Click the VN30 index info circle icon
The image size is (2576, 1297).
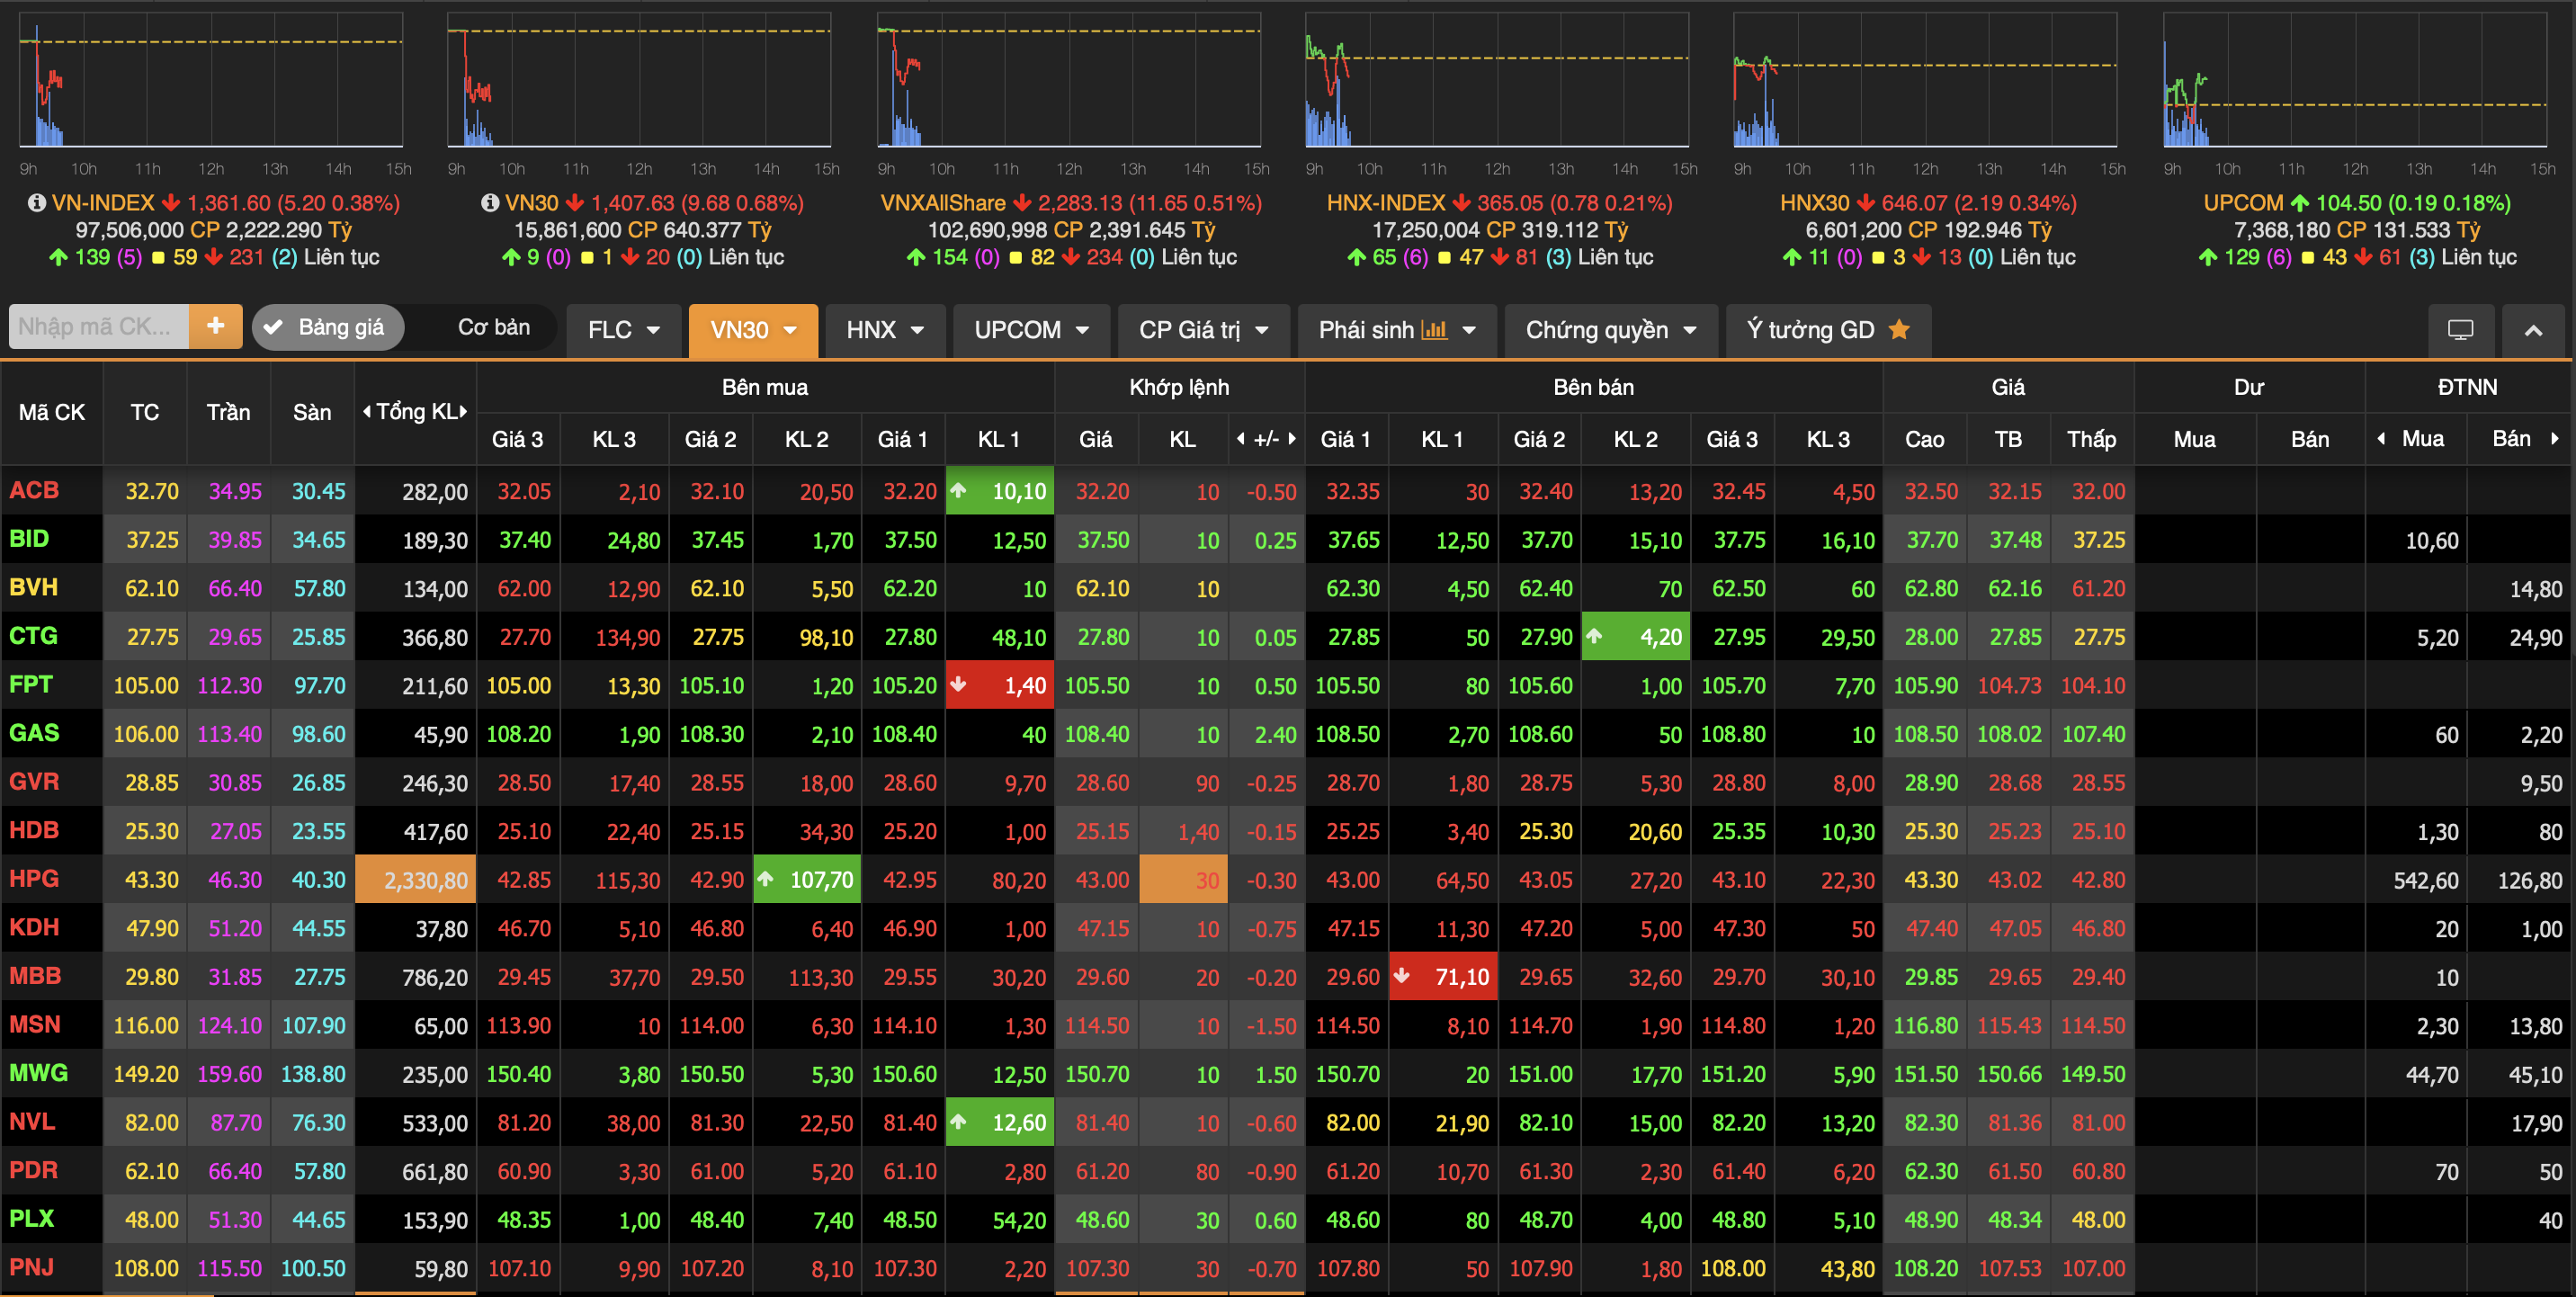(x=490, y=203)
